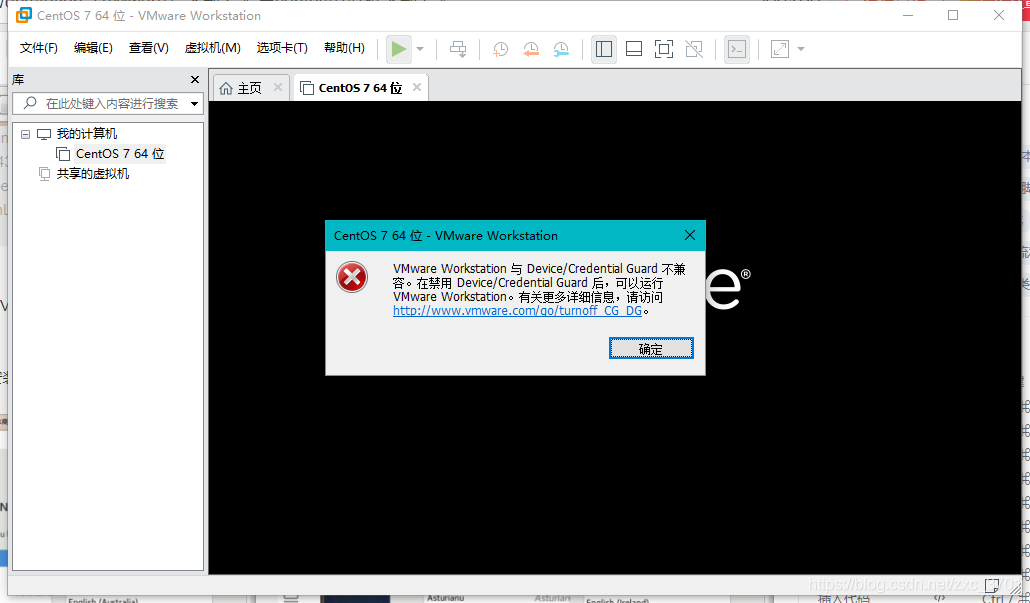Enter full screen mode

(664, 48)
